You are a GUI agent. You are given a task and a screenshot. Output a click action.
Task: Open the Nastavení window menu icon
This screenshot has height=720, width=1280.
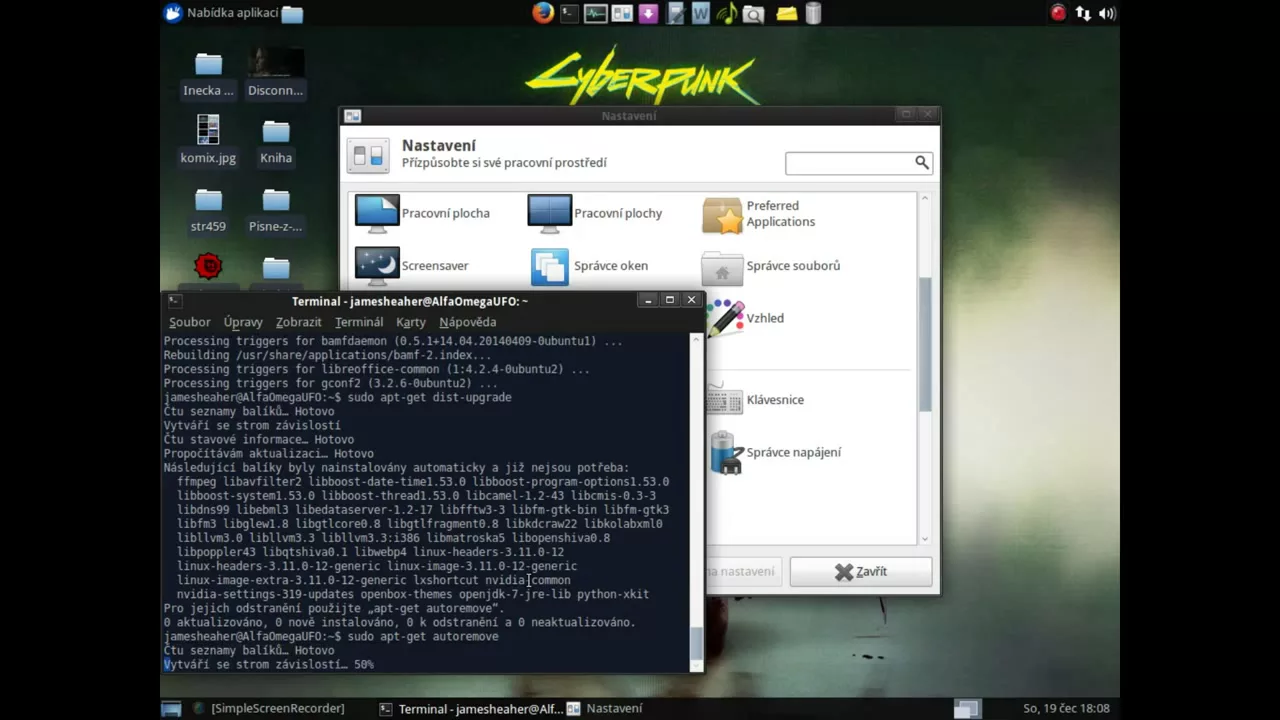click(x=352, y=116)
